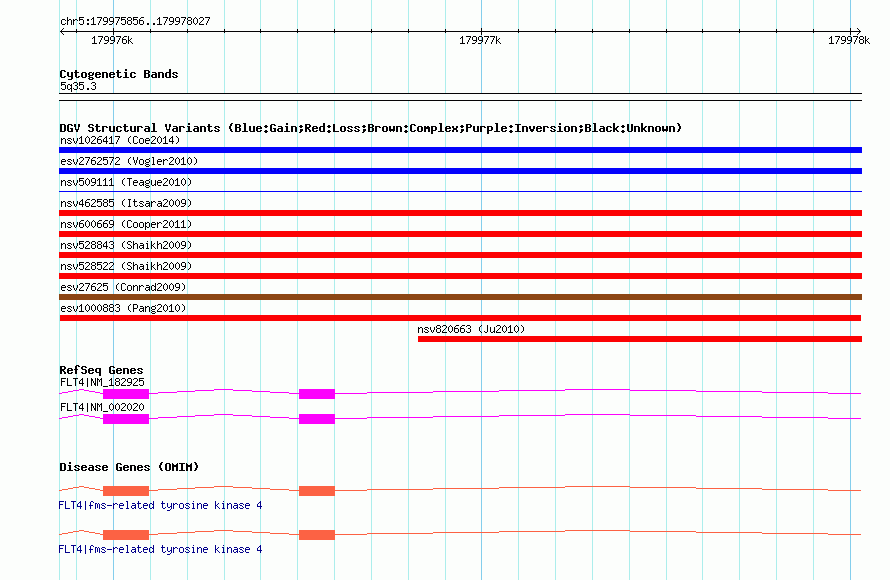
Task: Click the red nsv600669 loss bar
Action: click(460, 234)
